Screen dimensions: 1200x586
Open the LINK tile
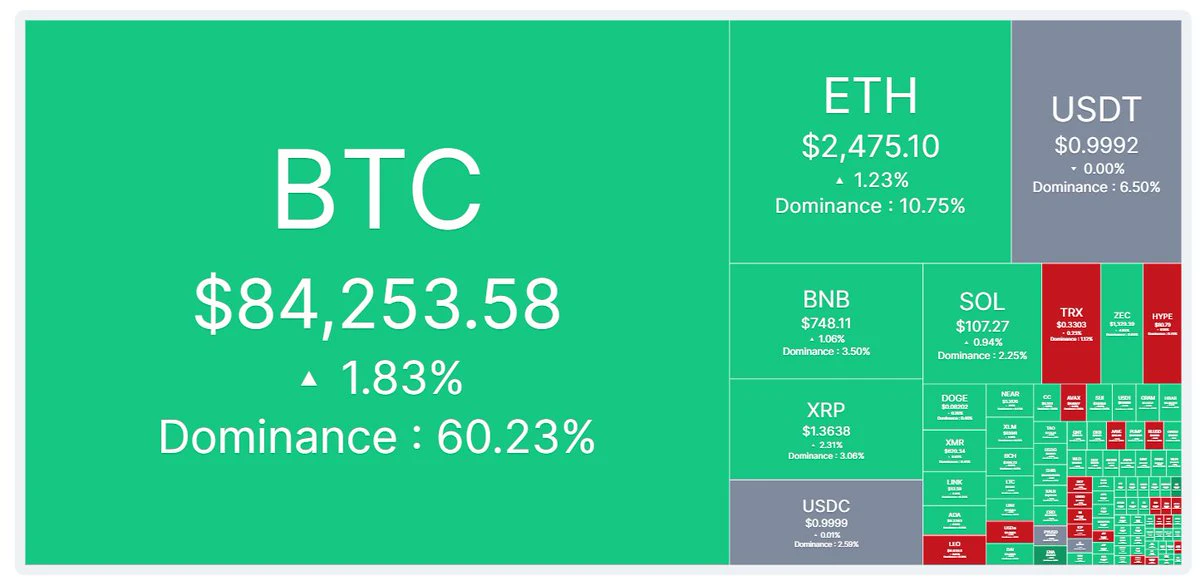coord(954,489)
